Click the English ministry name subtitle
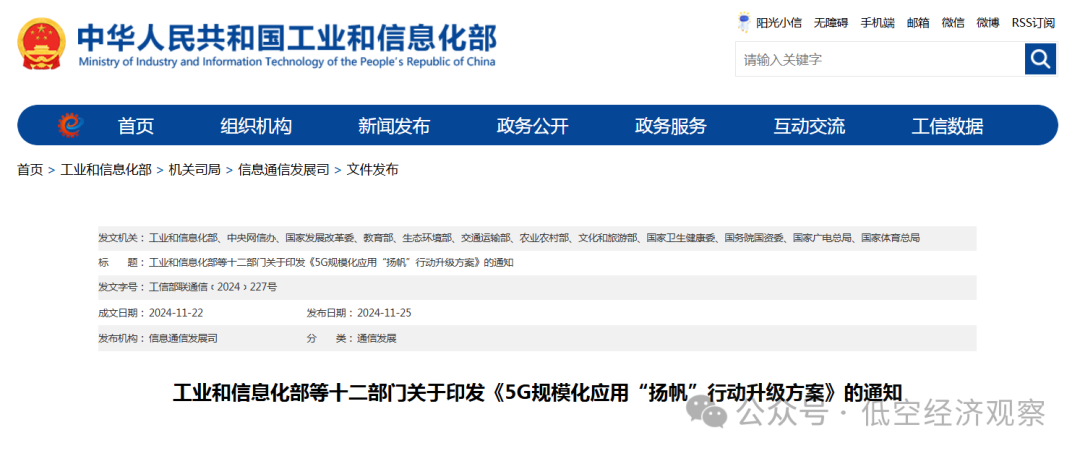The width and height of the screenshot is (1080, 456). click(x=287, y=62)
